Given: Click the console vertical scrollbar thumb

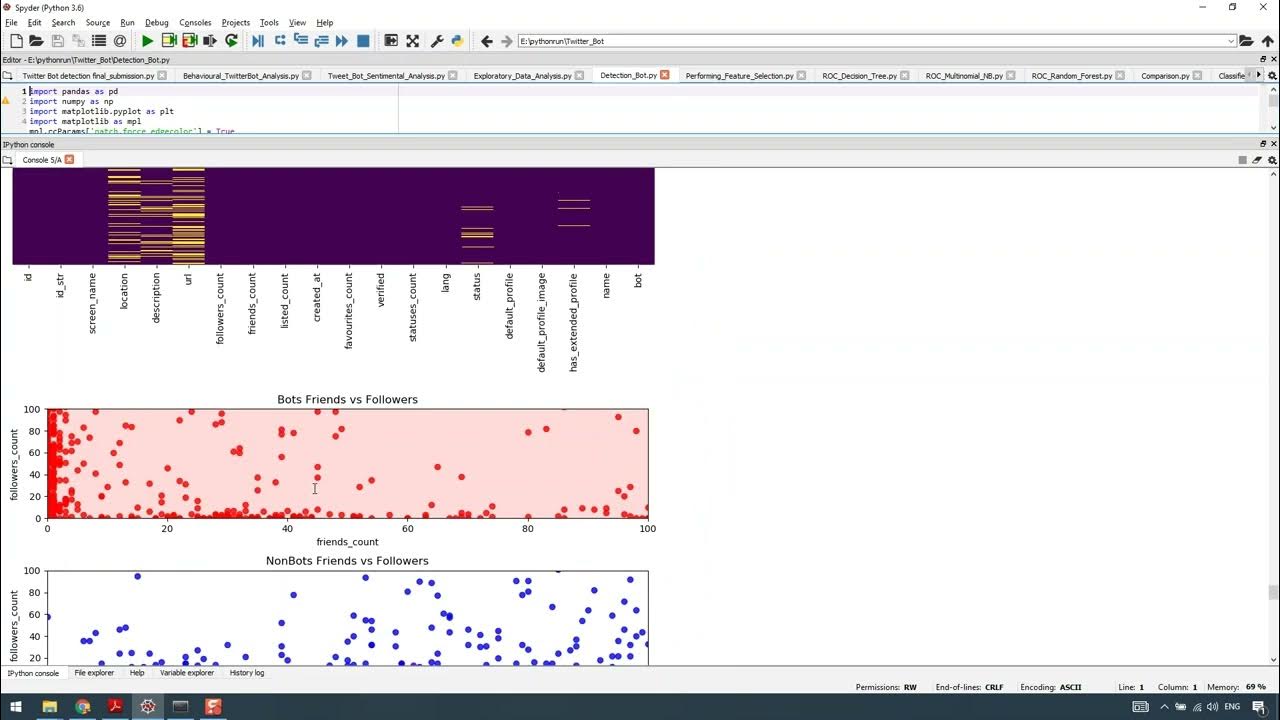Looking at the screenshot, I should click(1273, 593).
